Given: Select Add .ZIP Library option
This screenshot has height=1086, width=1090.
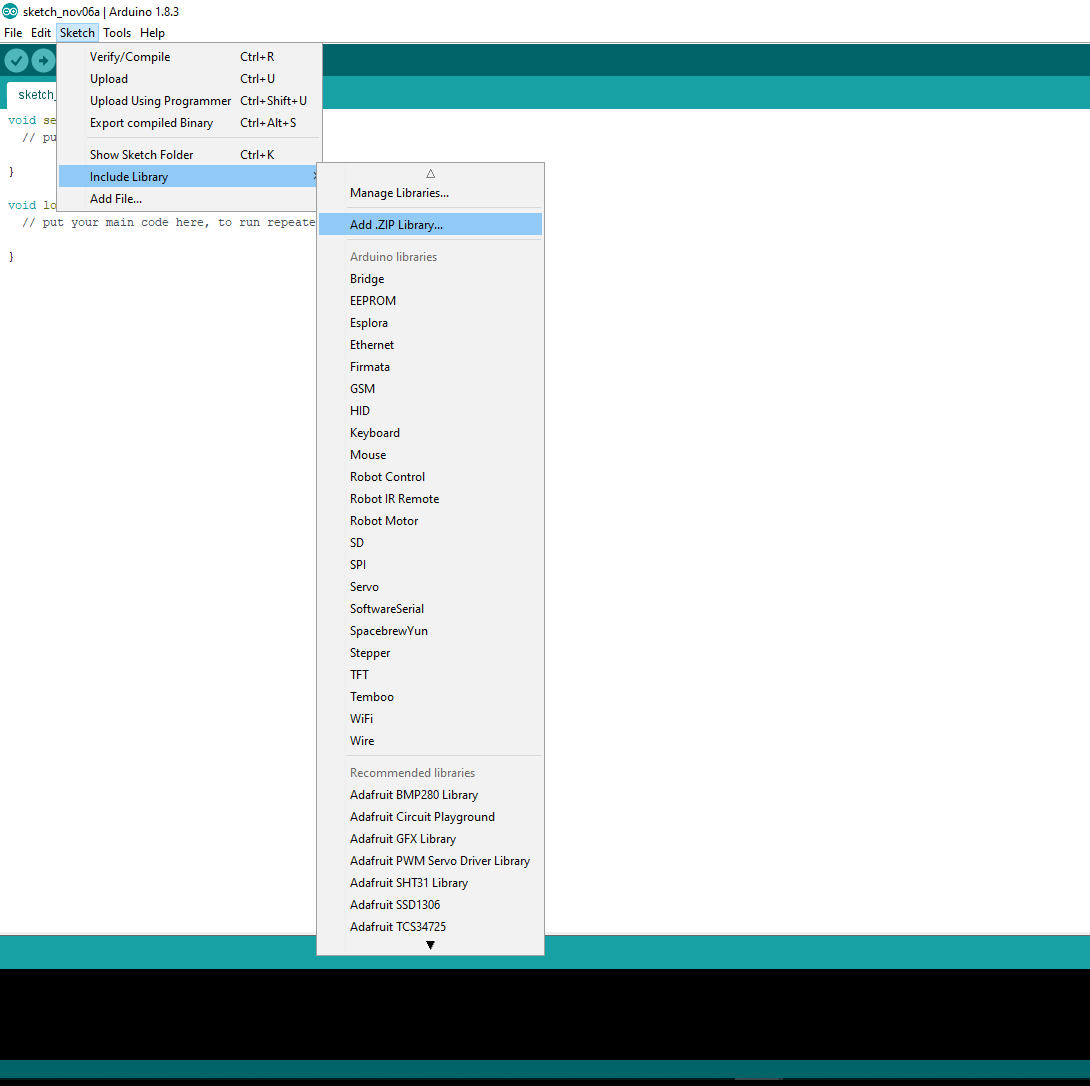Looking at the screenshot, I should [396, 225].
